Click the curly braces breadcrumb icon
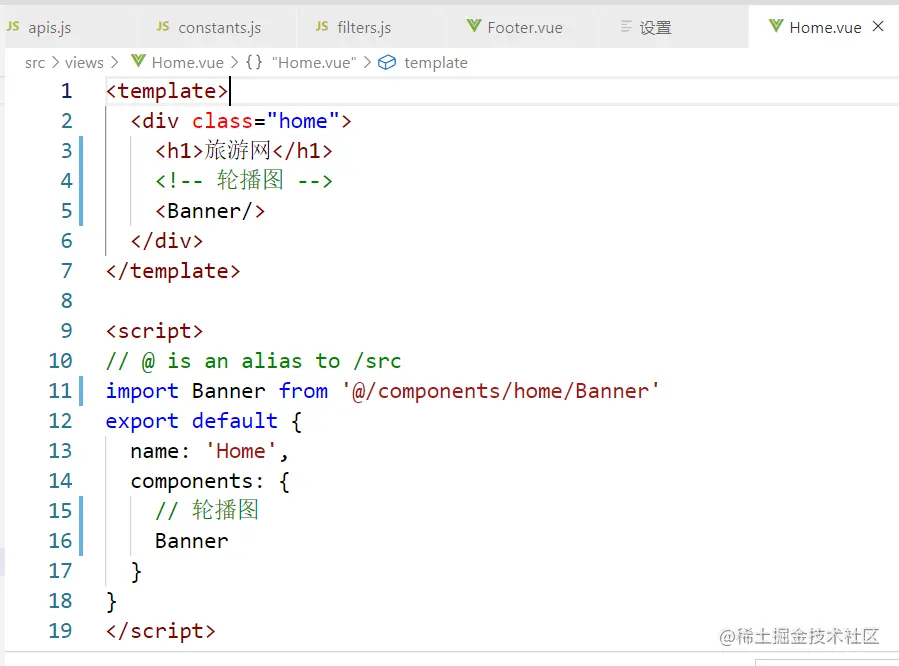The width and height of the screenshot is (899, 666). tap(254, 62)
